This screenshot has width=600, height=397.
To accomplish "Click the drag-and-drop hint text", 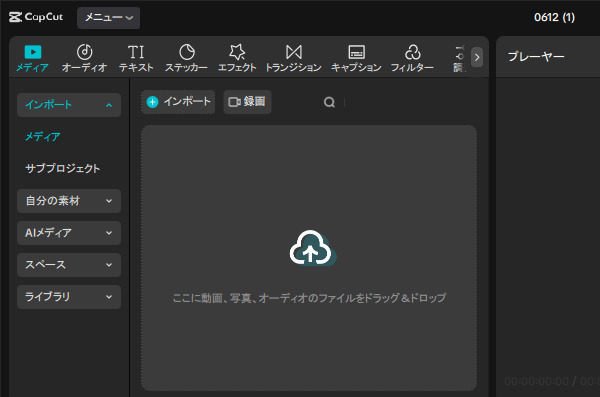I will tap(309, 298).
